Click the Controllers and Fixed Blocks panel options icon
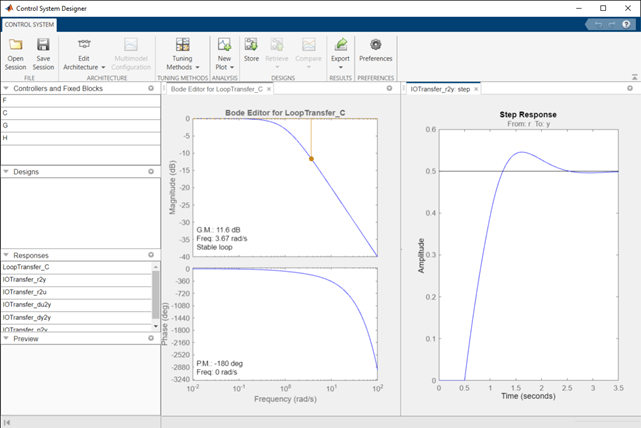The height and width of the screenshot is (428, 641). point(152,88)
